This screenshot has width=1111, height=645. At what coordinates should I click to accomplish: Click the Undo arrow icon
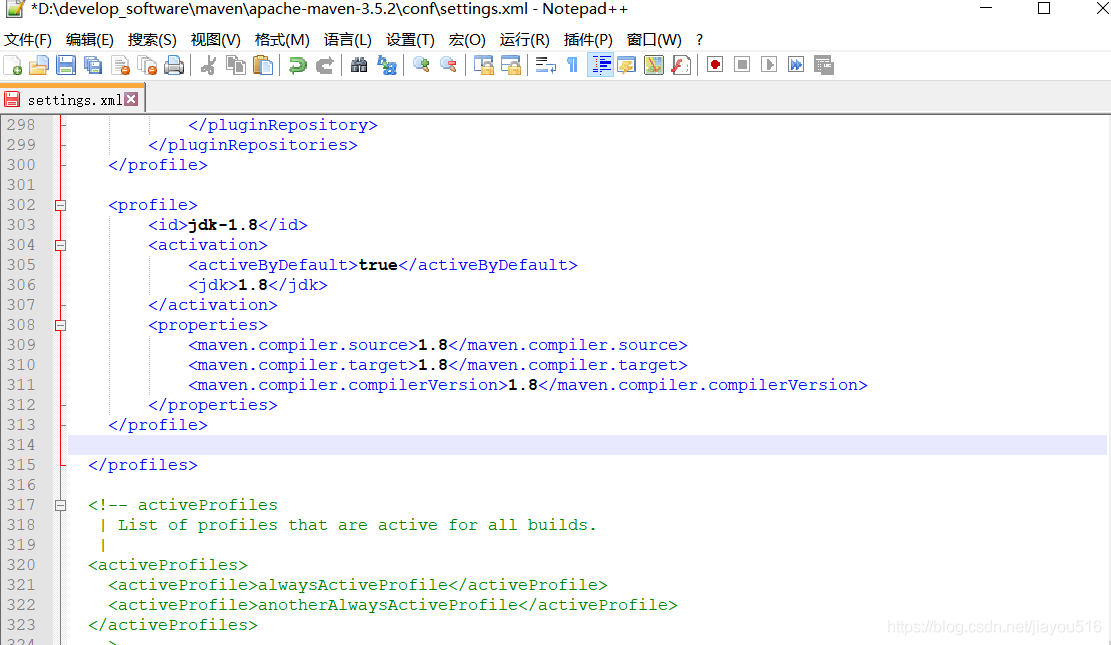pyautogui.click(x=298, y=65)
